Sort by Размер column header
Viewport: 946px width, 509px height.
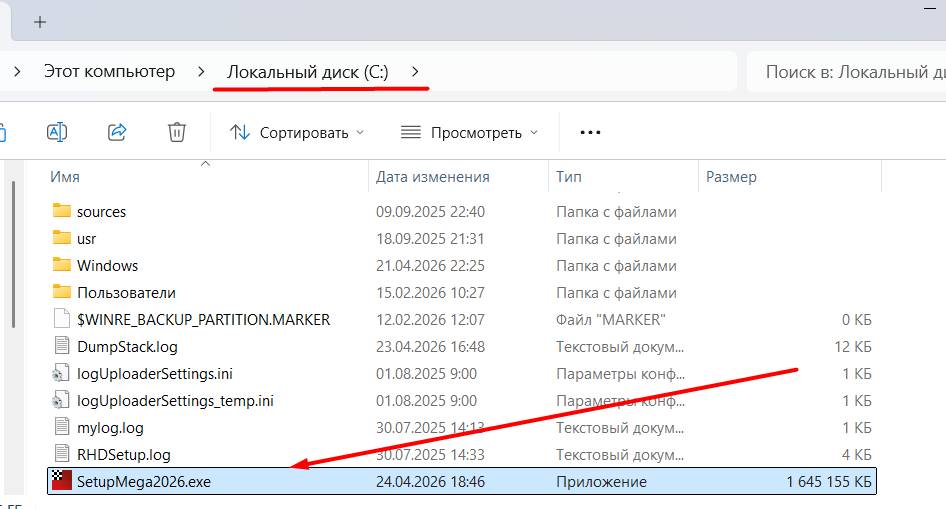(731, 177)
